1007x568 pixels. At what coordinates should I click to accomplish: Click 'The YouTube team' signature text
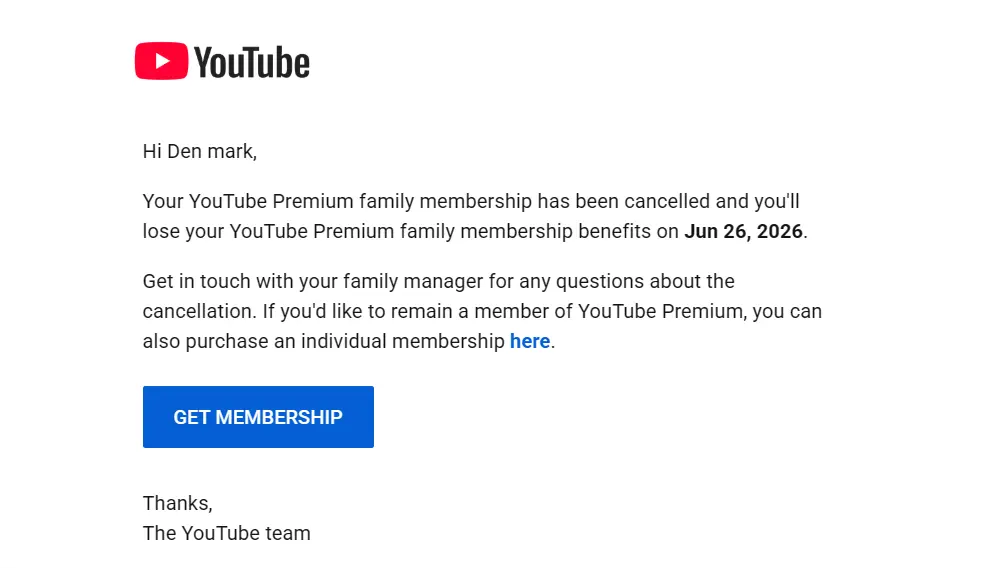tap(227, 533)
